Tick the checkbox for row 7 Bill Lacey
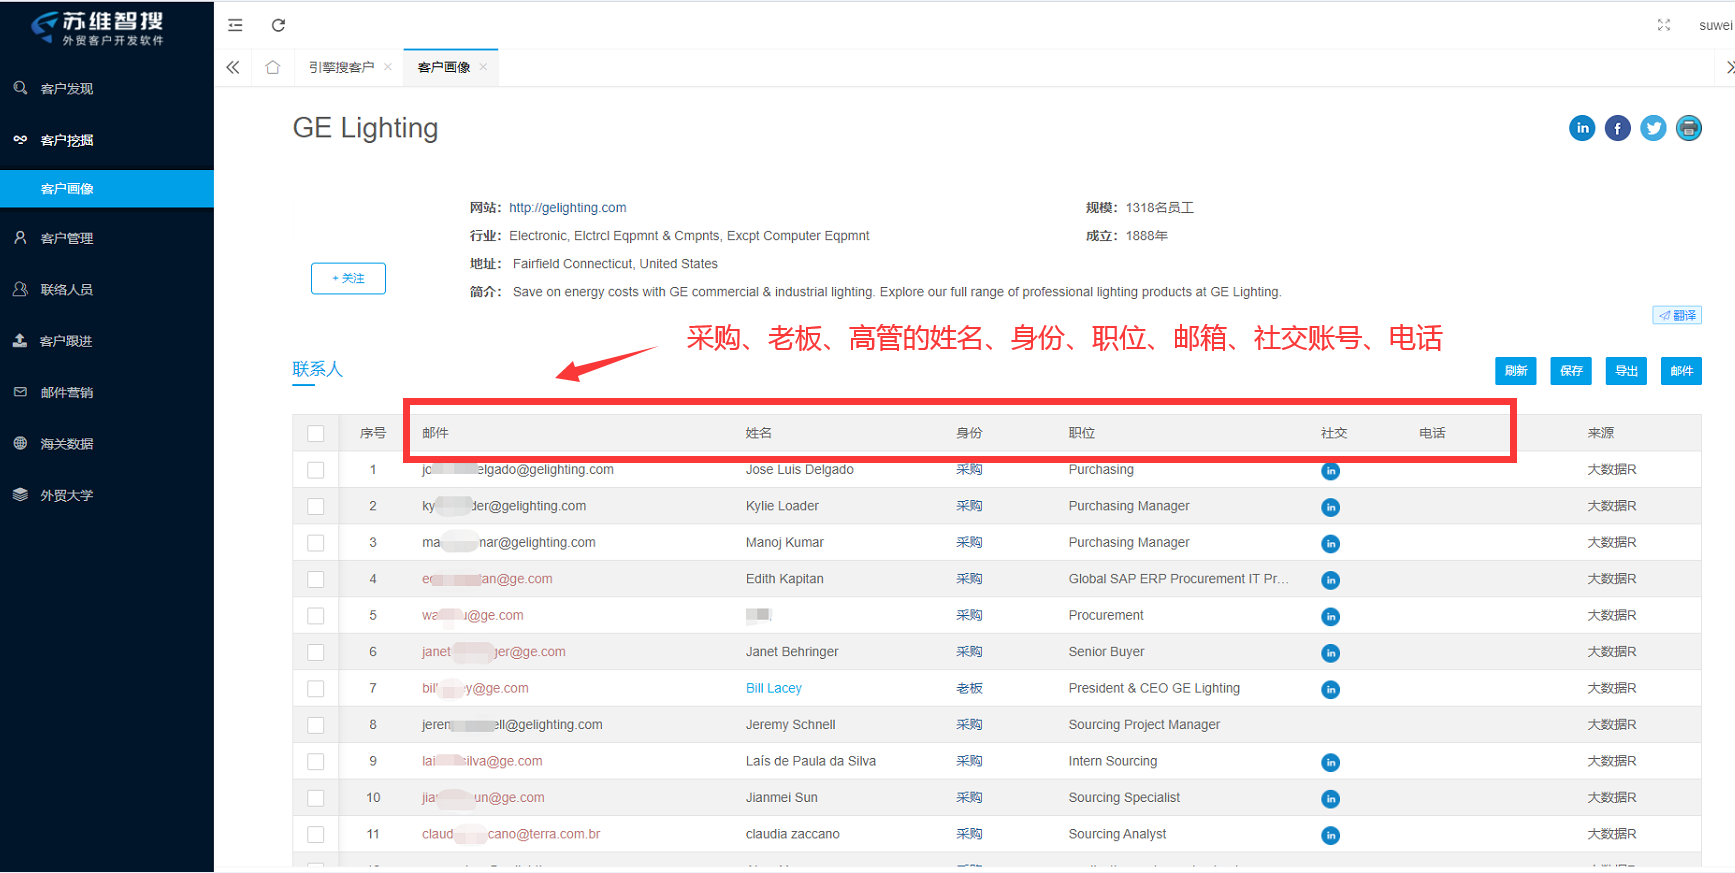 click(x=316, y=689)
